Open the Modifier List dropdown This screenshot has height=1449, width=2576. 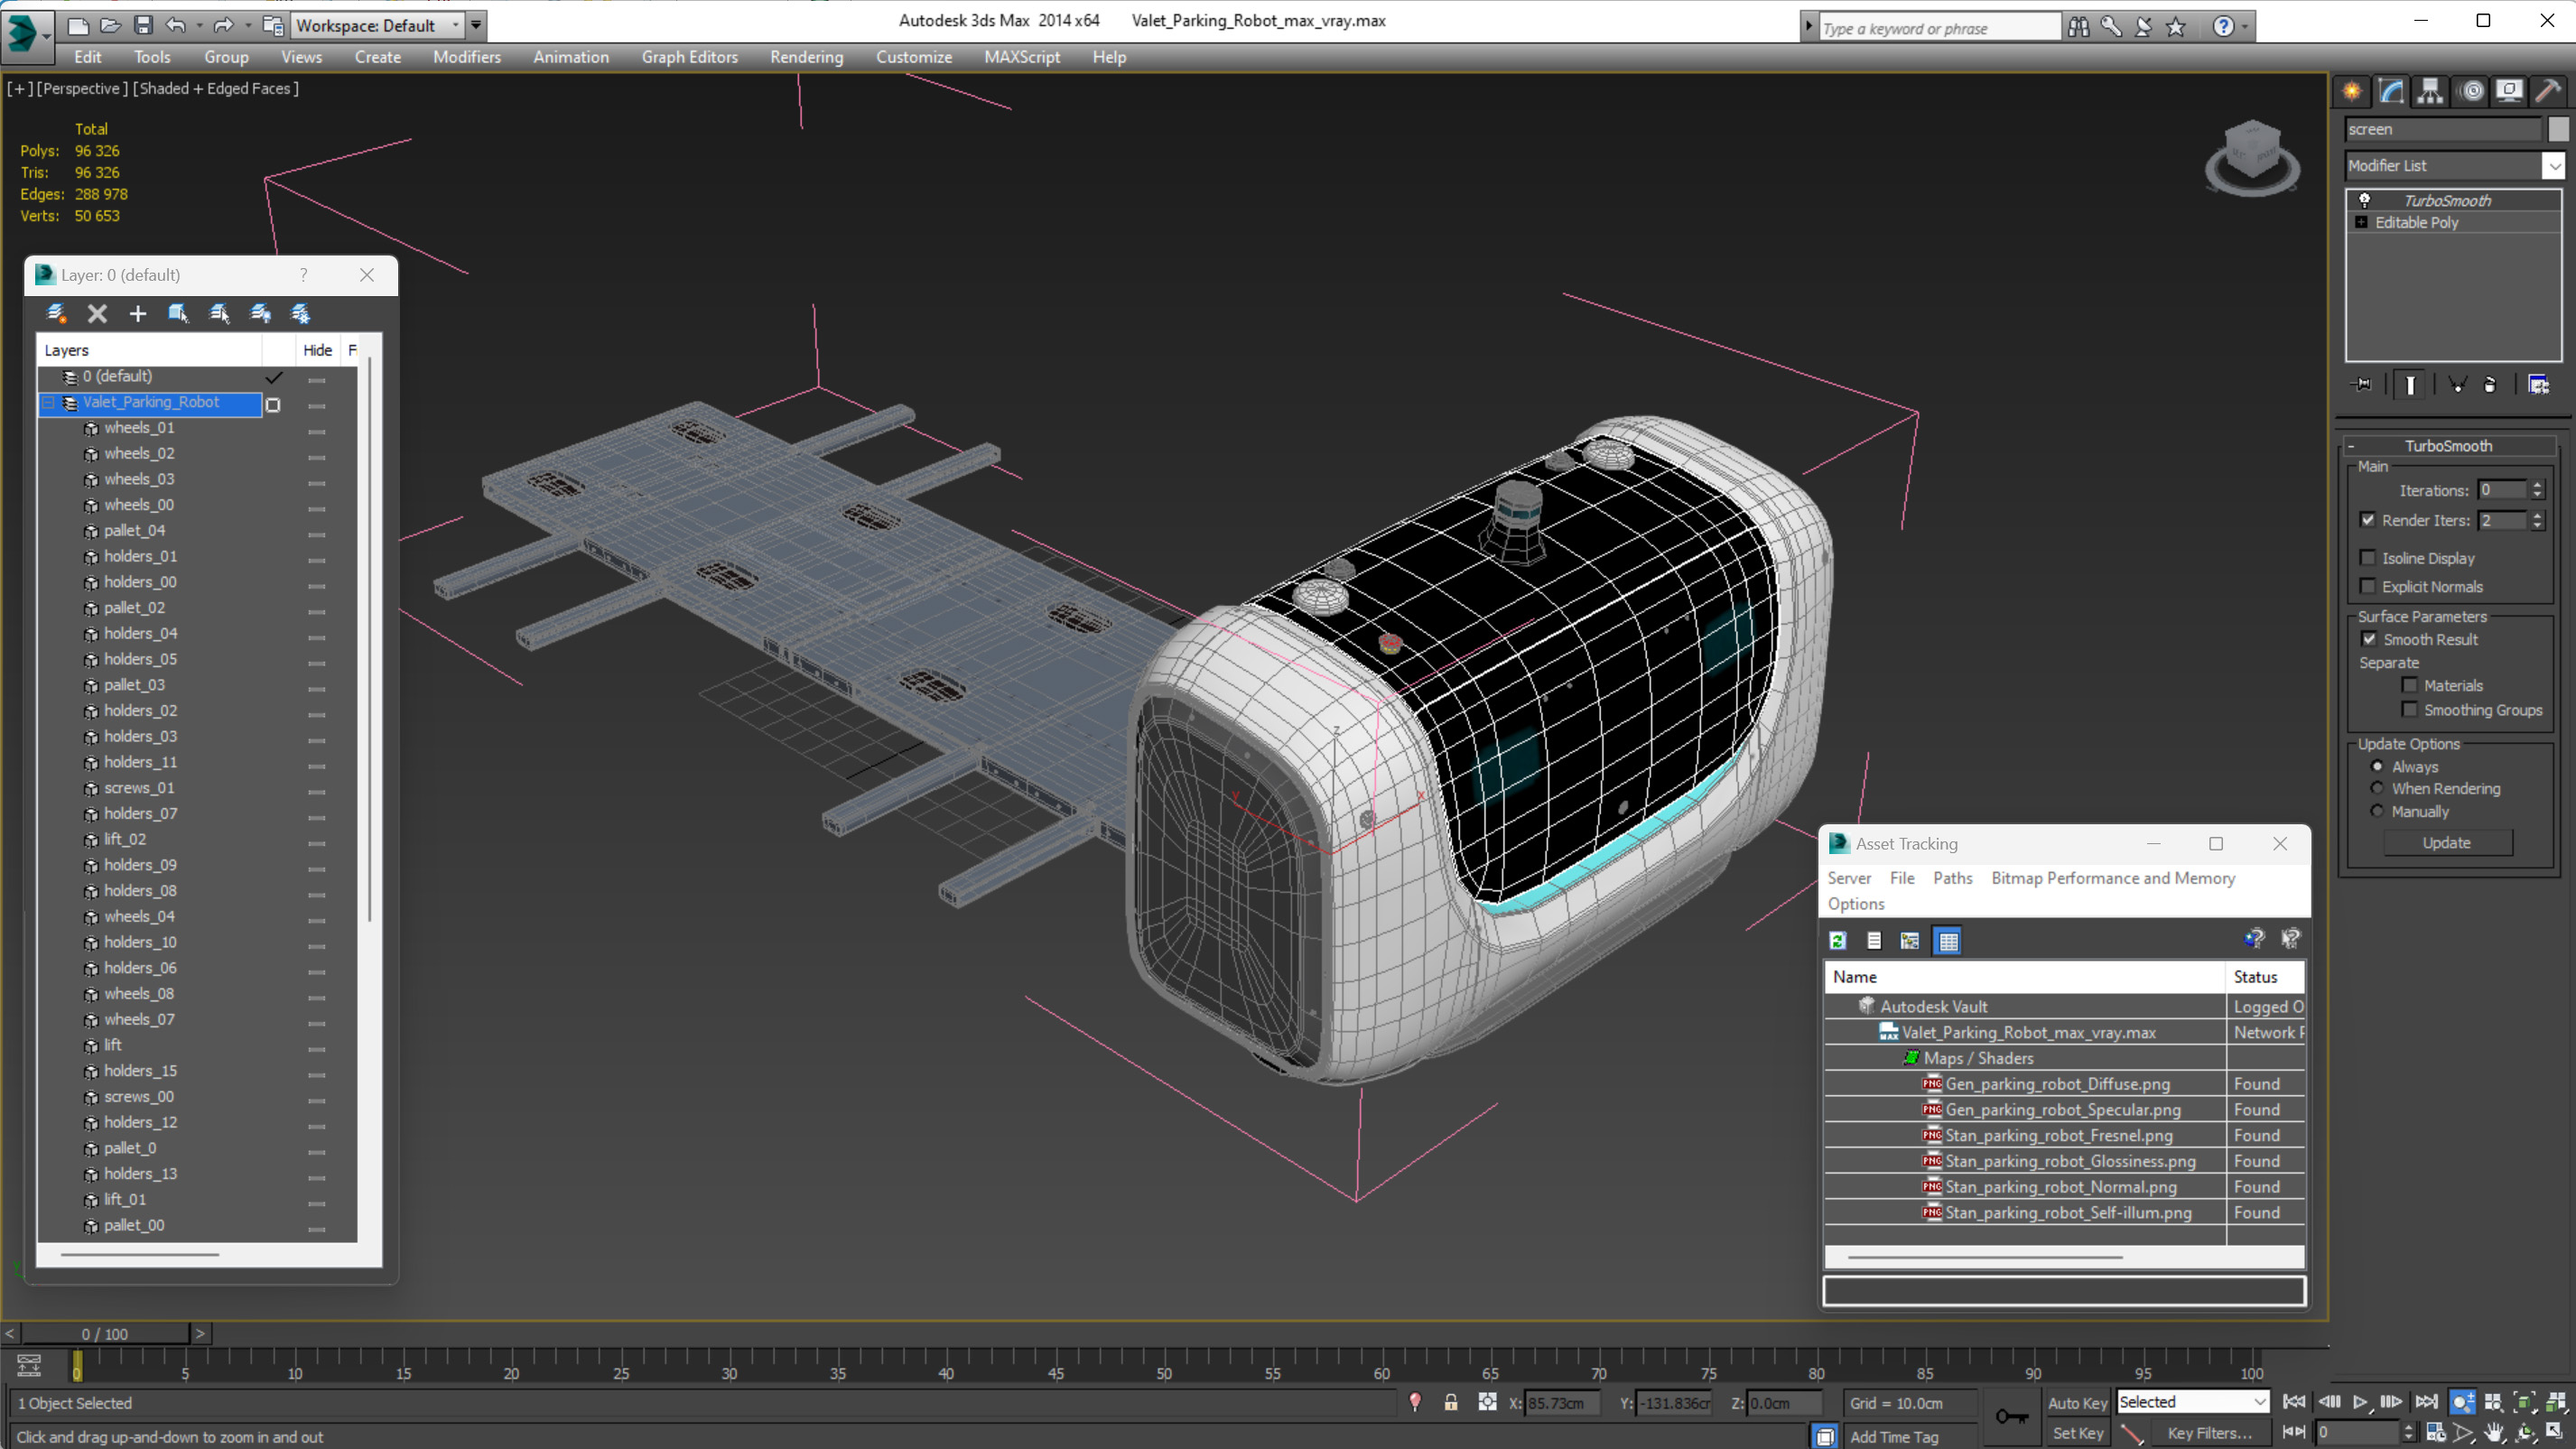[2553, 165]
